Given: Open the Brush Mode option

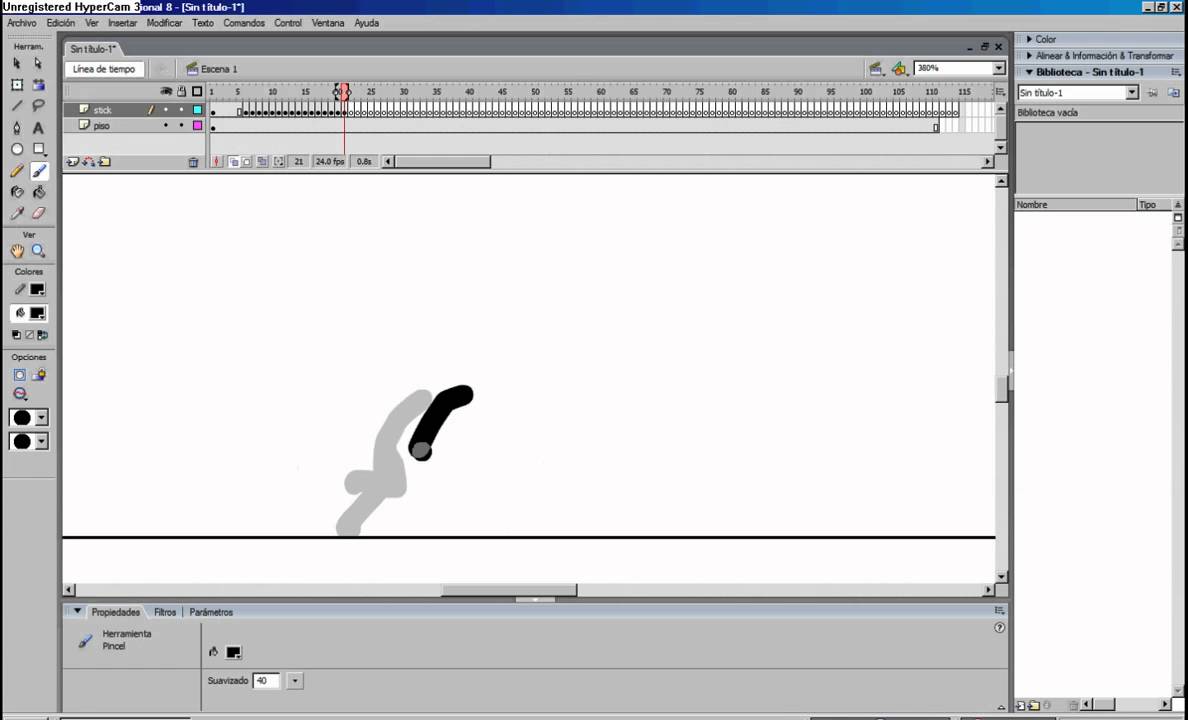Looking at the screenshot, I should pos(20,394).
